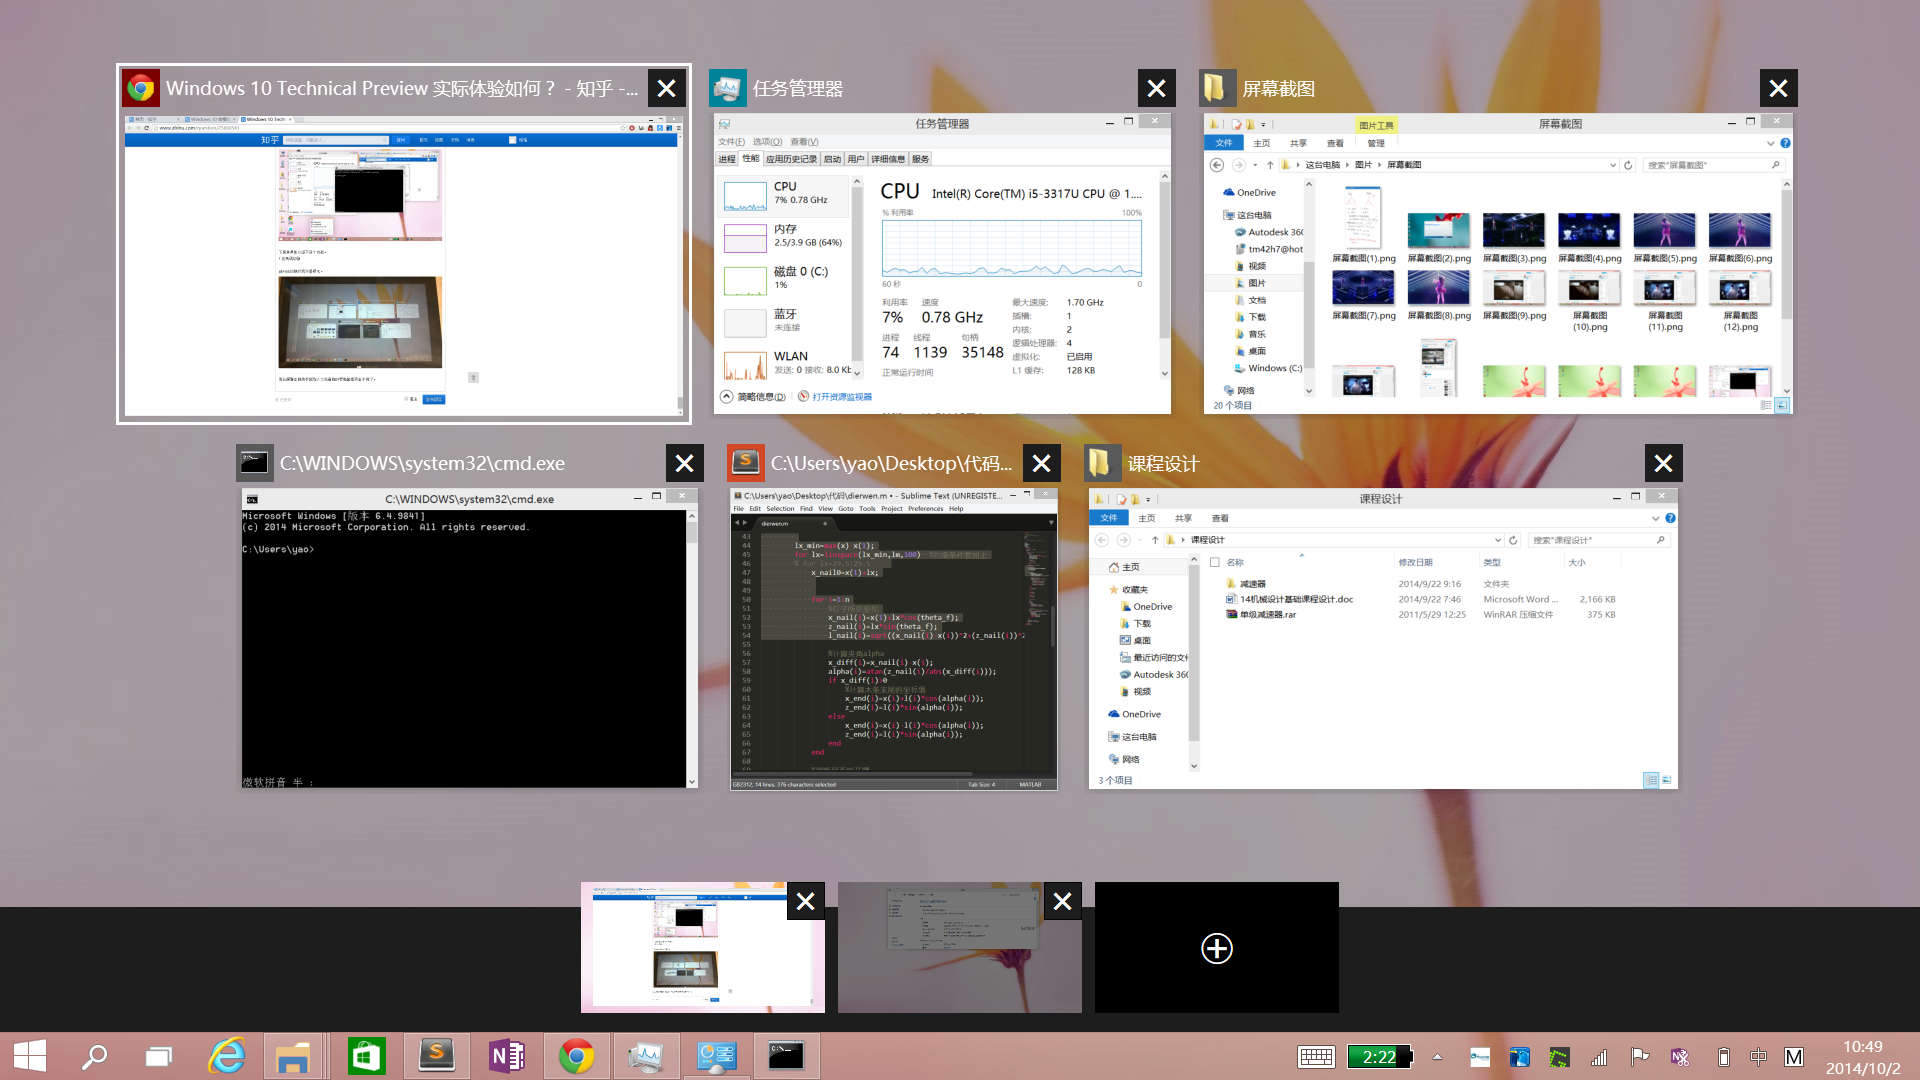Switch to Sublime Text taskbar icon
Viewport: 1920px width, 1080px height.
pos(436,1056)
